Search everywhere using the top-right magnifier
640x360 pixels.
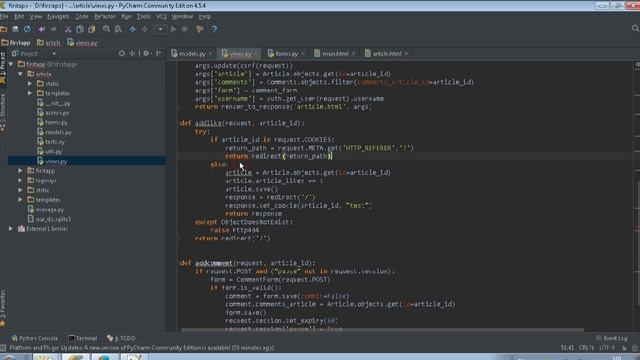(635, 28)
